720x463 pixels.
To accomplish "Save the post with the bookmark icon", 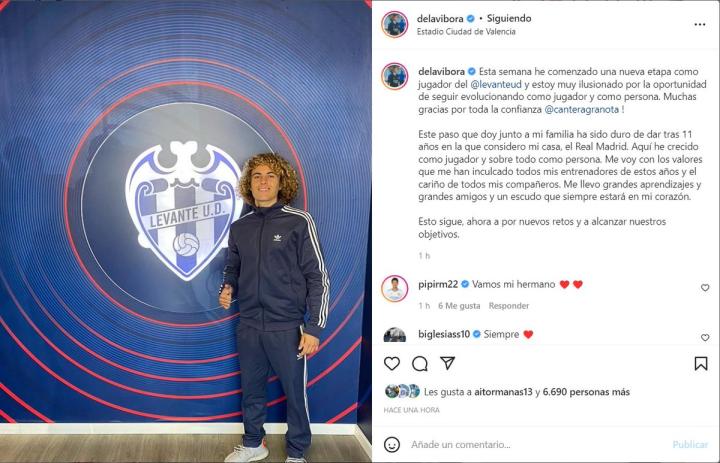I will tap(701, 364).
